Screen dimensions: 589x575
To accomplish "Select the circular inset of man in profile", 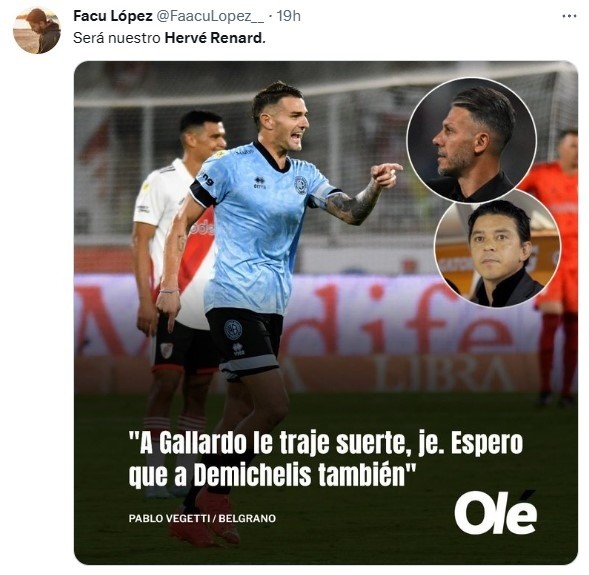I will tap(471, 141).
